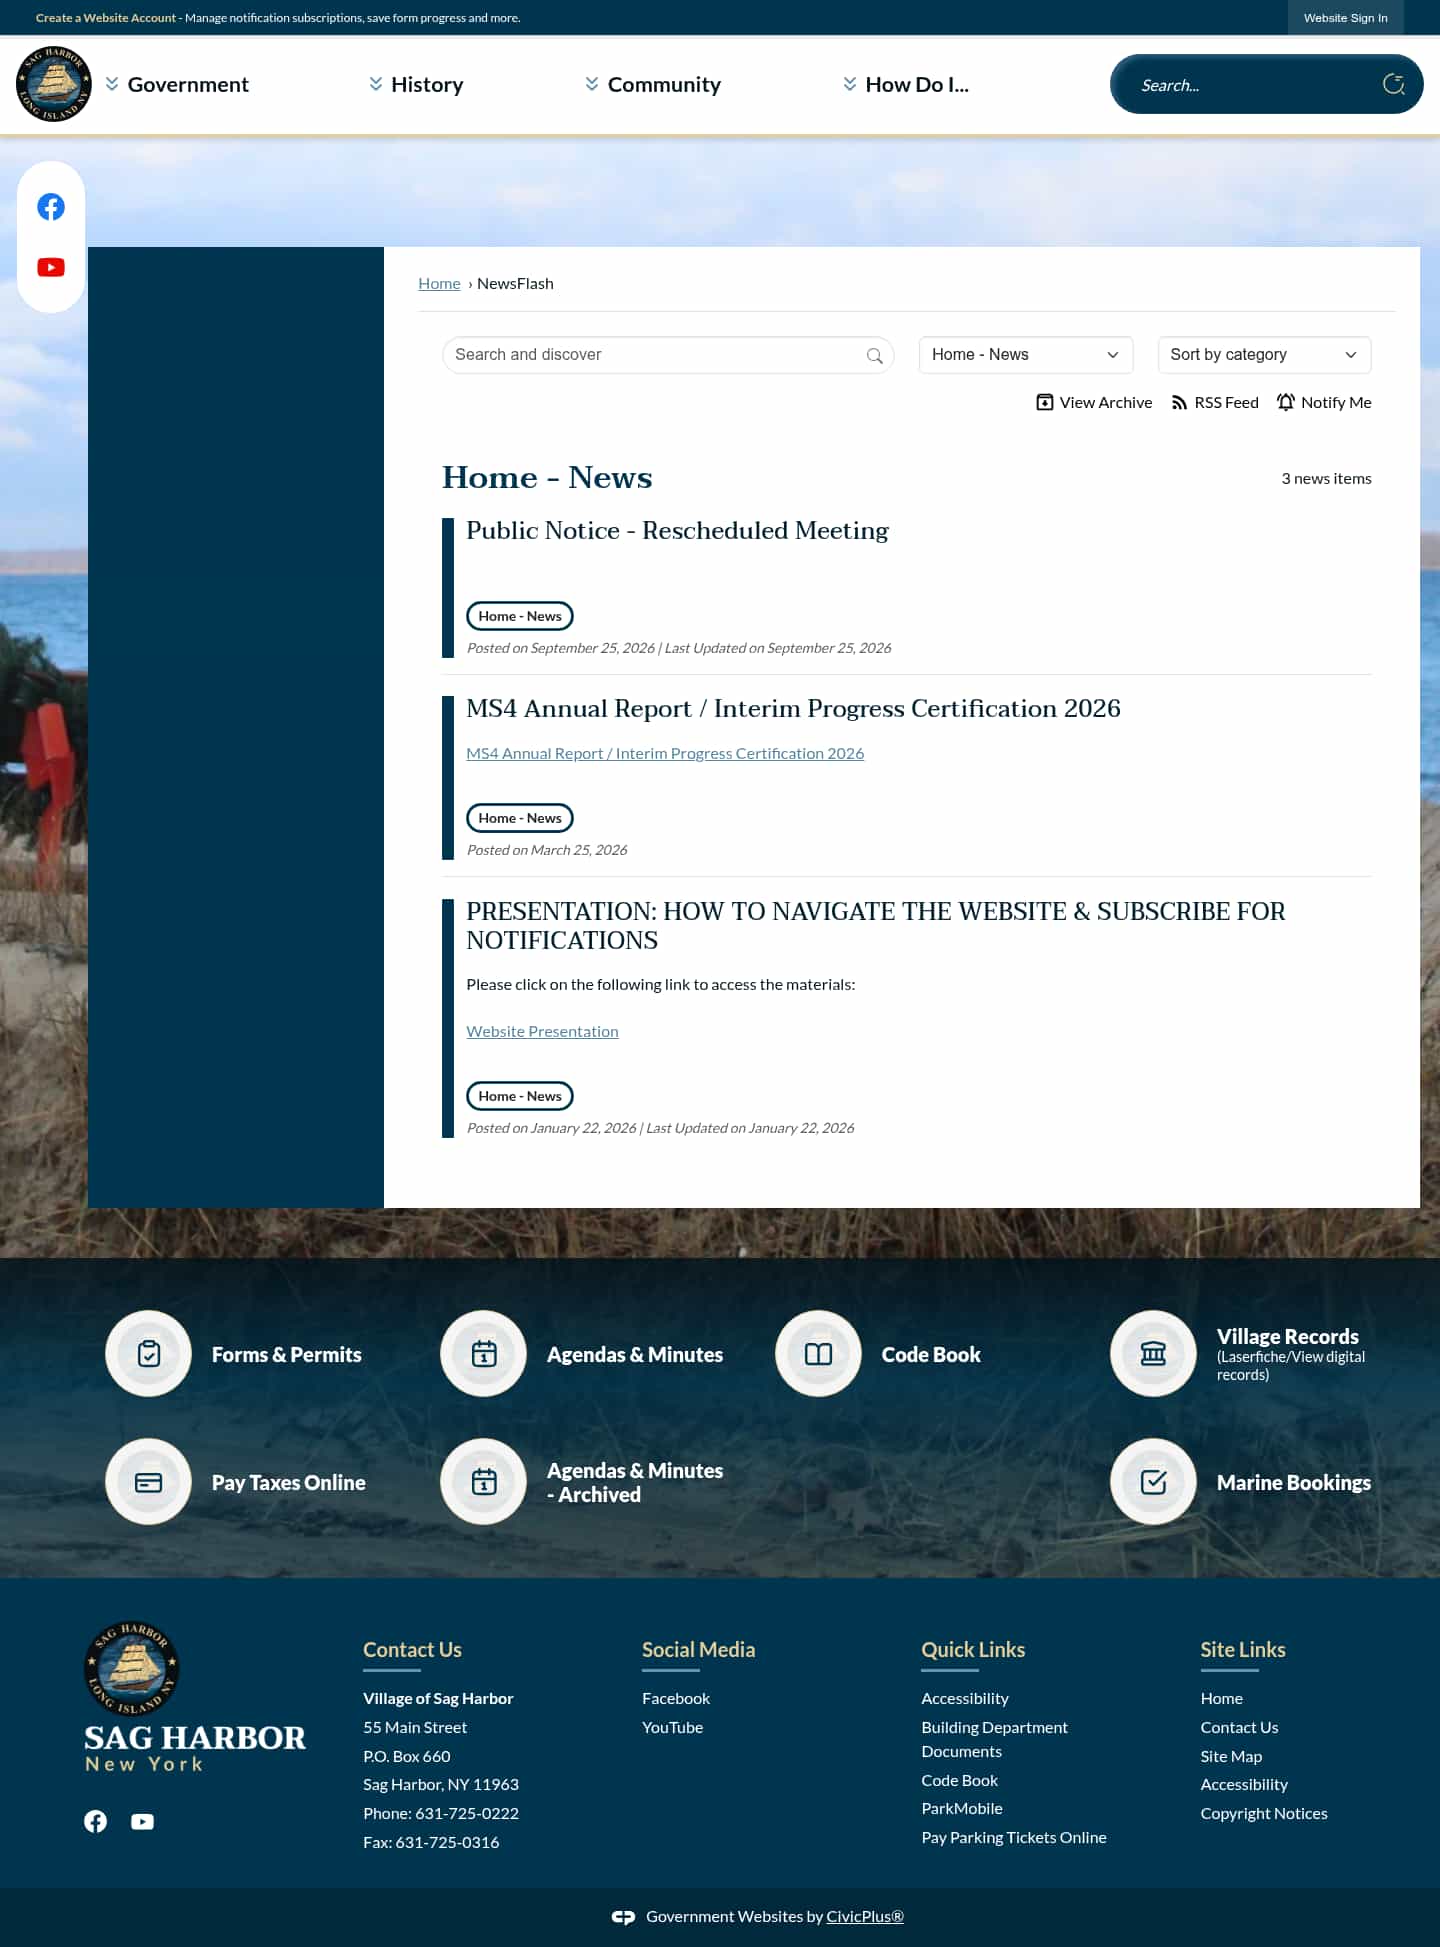Open the Forms & Permits clipboard icon
The image size is (1440, 1947).
[148, 1354]
